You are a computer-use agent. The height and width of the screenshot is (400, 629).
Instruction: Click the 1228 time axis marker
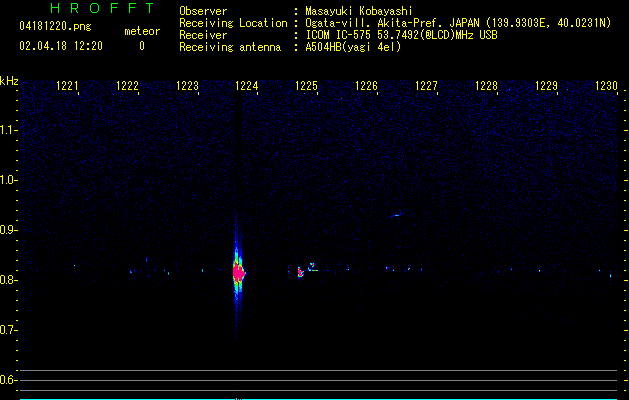tap(486, 86)
